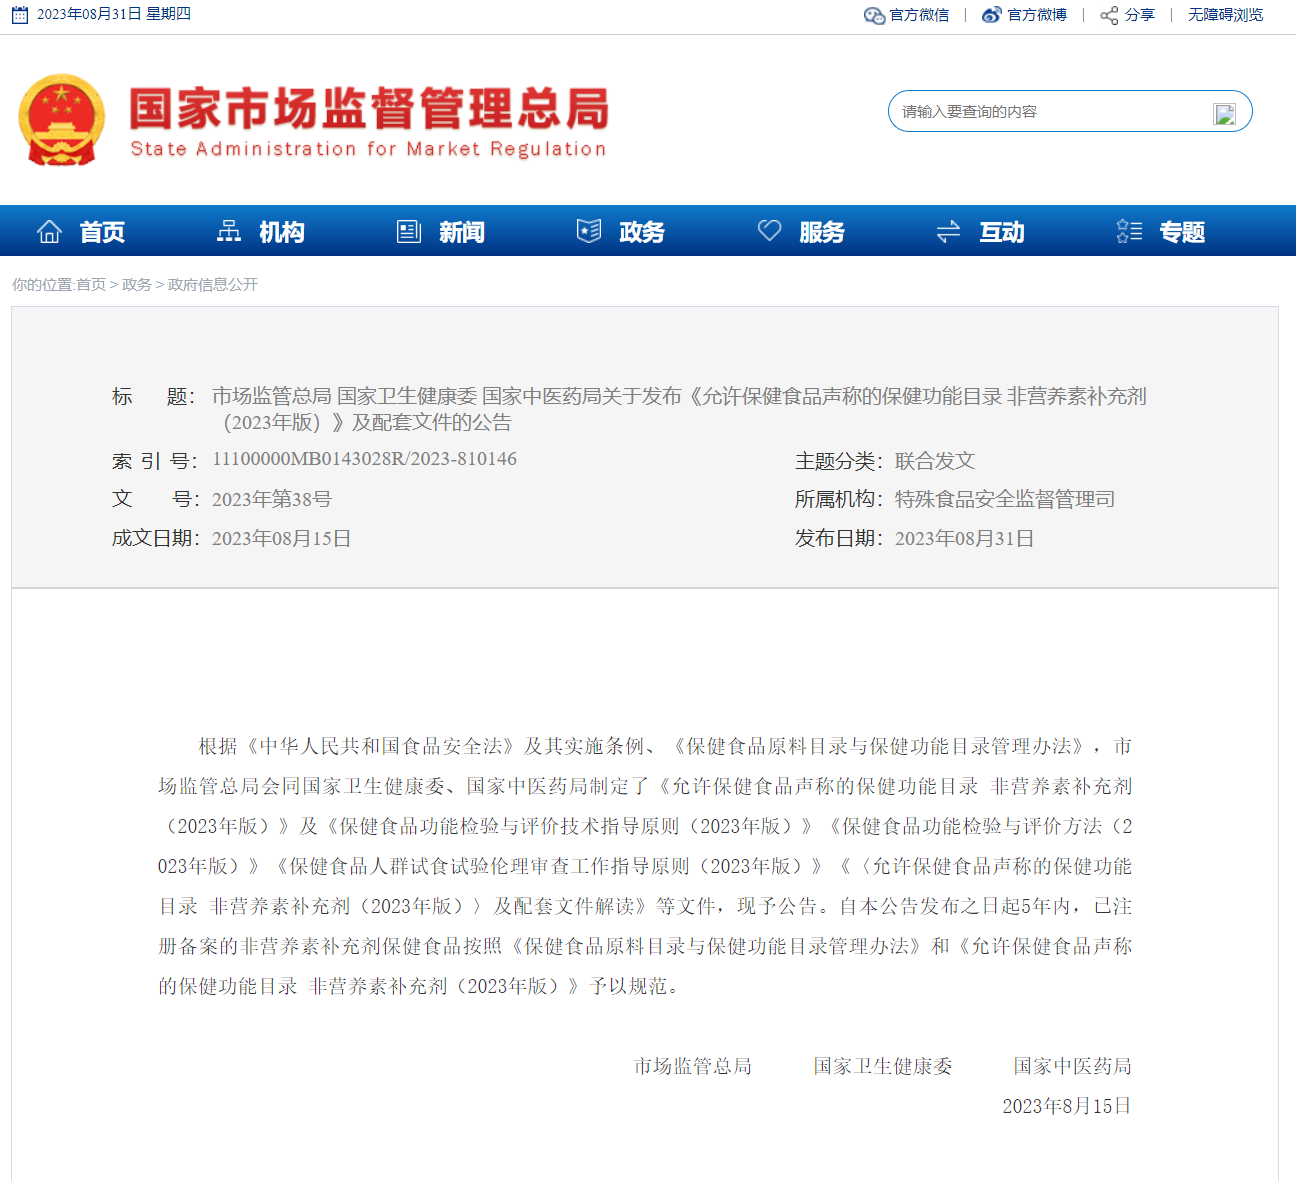
Task: Click the 国家中医药局 signature
Action: tap(1073, 1066)
